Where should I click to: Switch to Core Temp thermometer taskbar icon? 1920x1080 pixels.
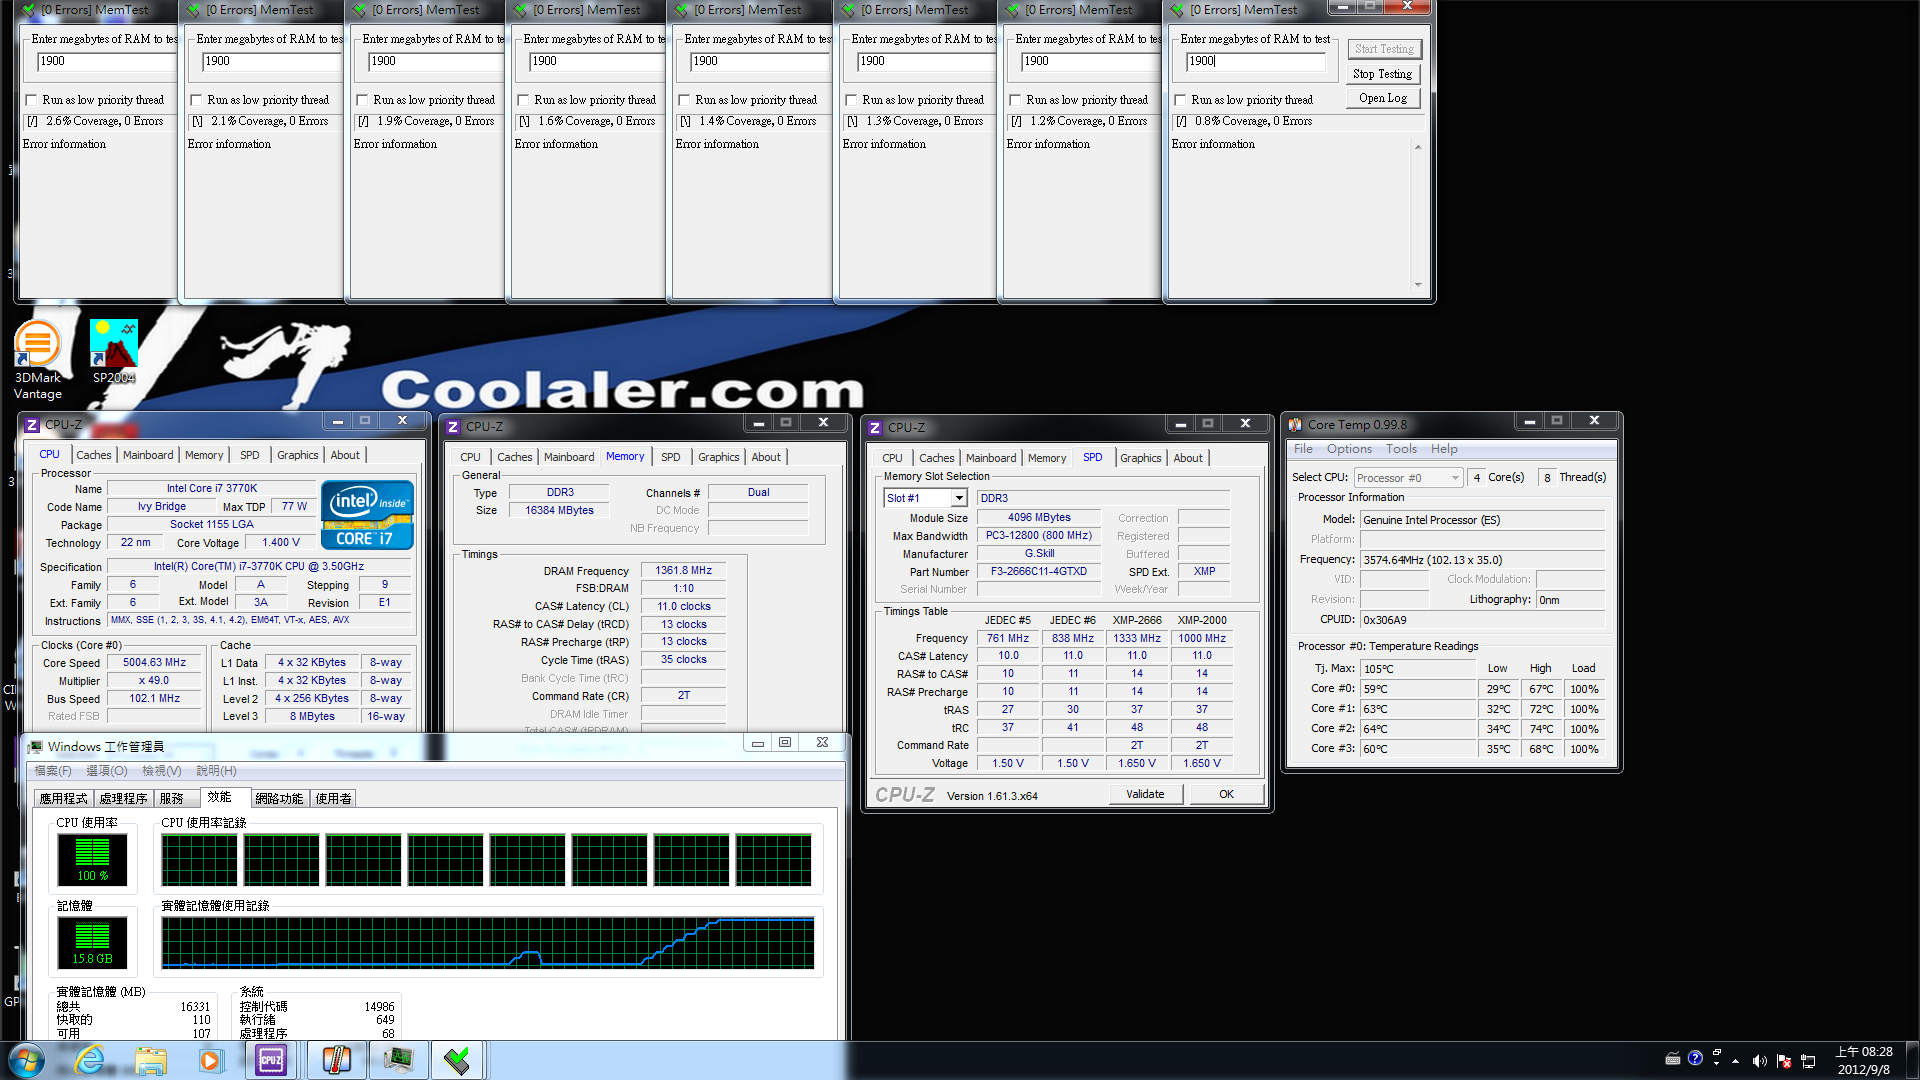click(x=337, y=1060)
